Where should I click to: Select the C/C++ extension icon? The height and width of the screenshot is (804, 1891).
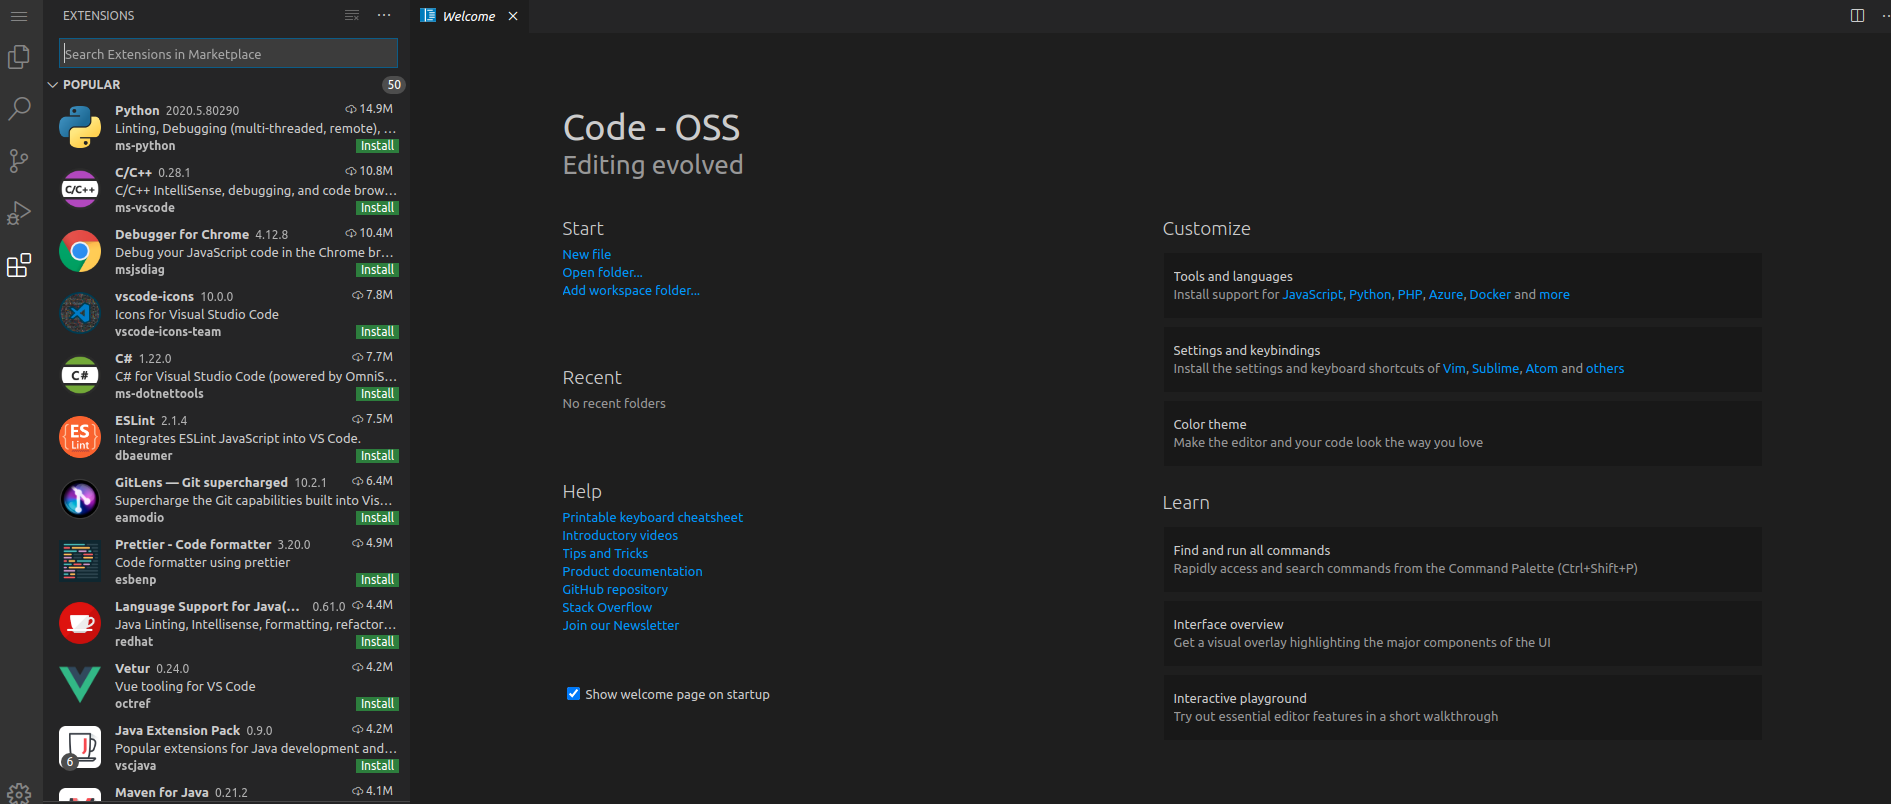pyautogui.click(x=80, y=190)
